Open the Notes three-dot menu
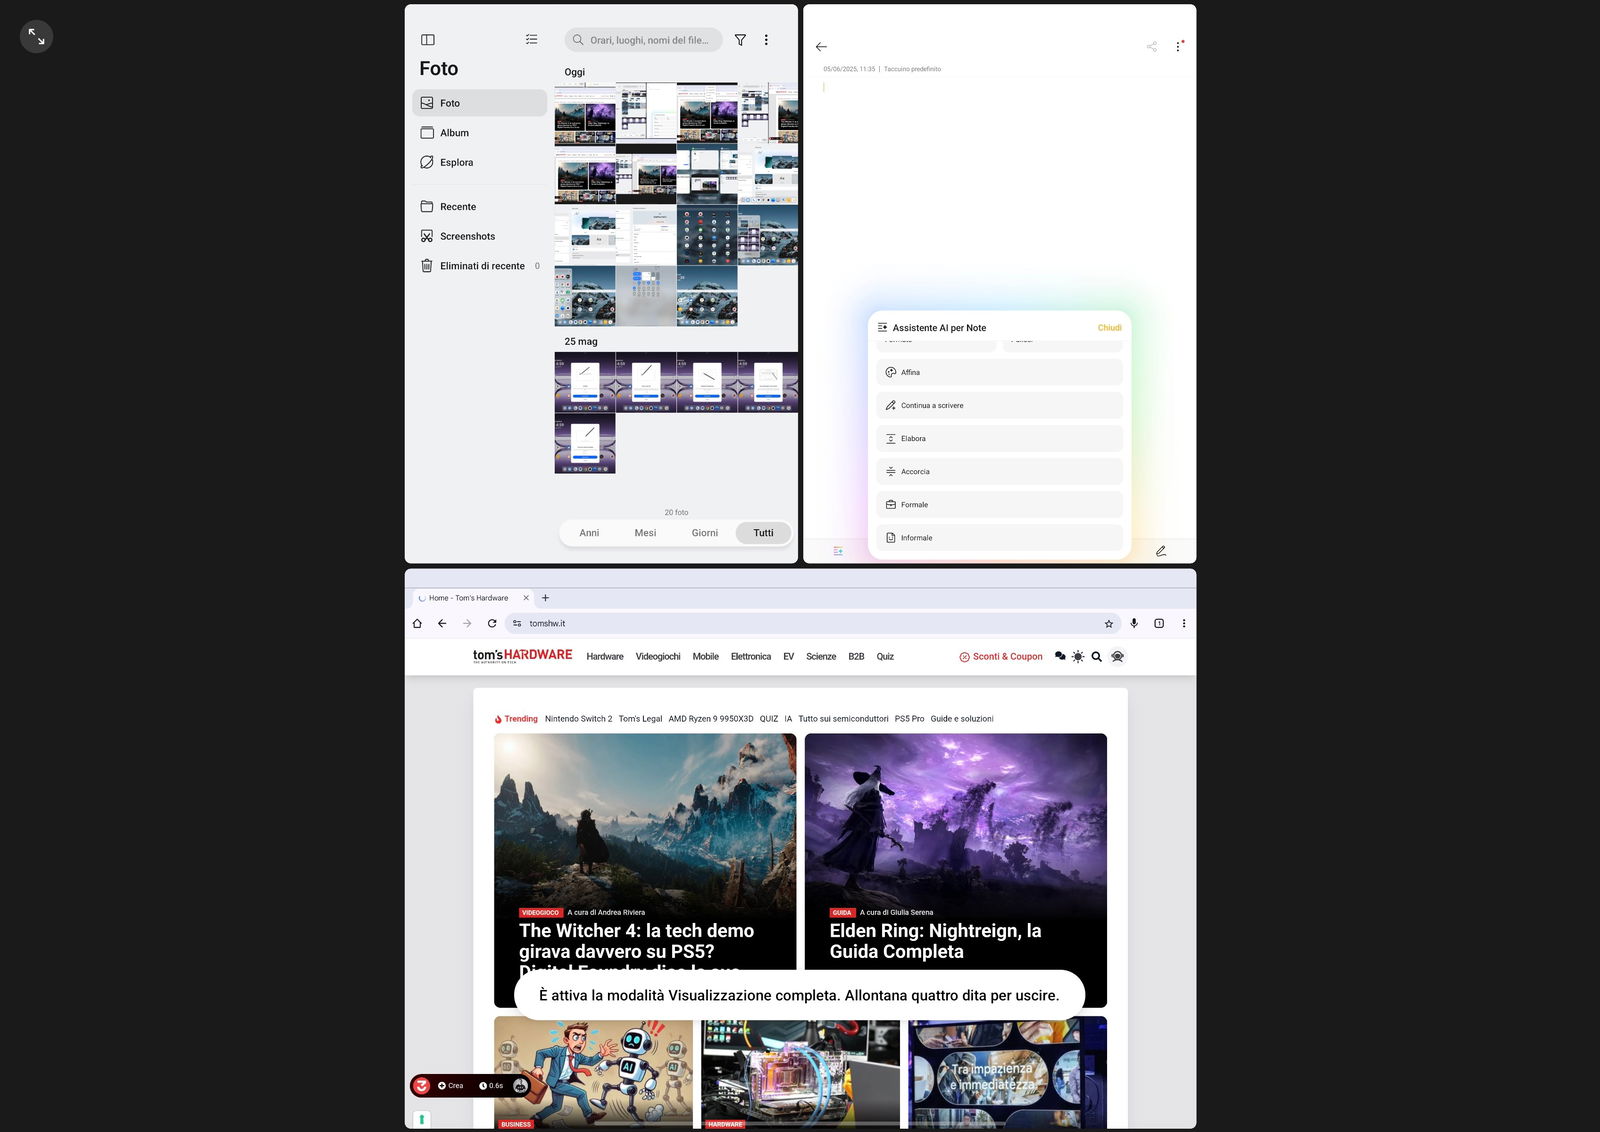The image size is (1600, 1132). [1178, 46]
